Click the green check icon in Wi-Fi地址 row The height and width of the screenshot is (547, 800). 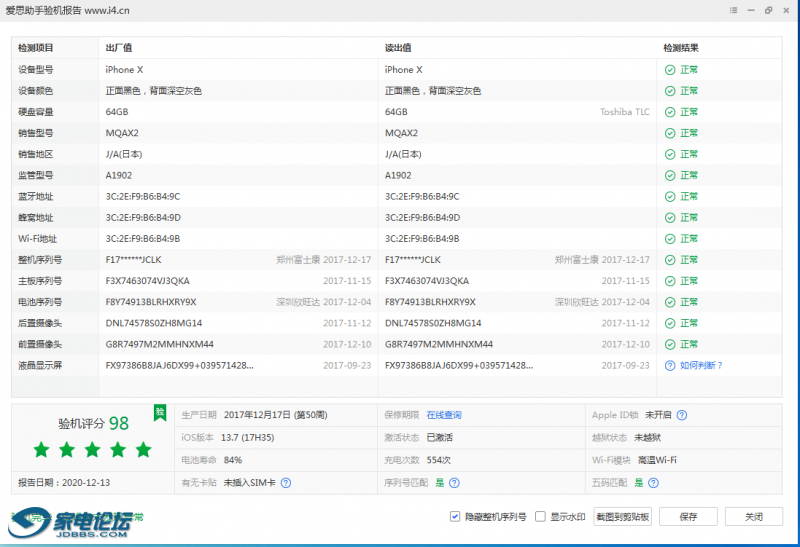[670, 239]
